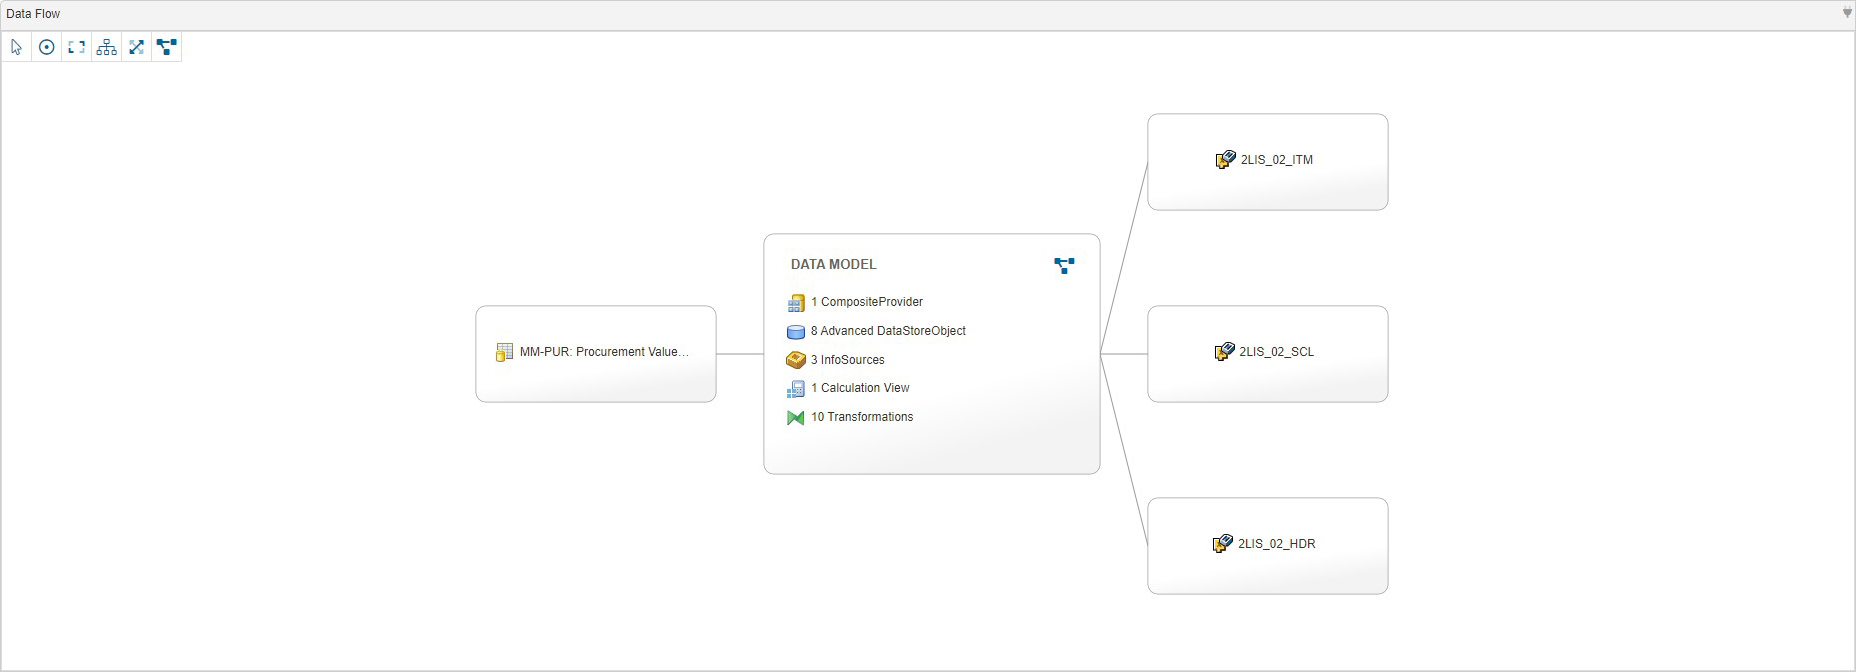Screen dimensions: 1856x672
Task: Click the green Transformations icon
Action: (x=796, y=418)
